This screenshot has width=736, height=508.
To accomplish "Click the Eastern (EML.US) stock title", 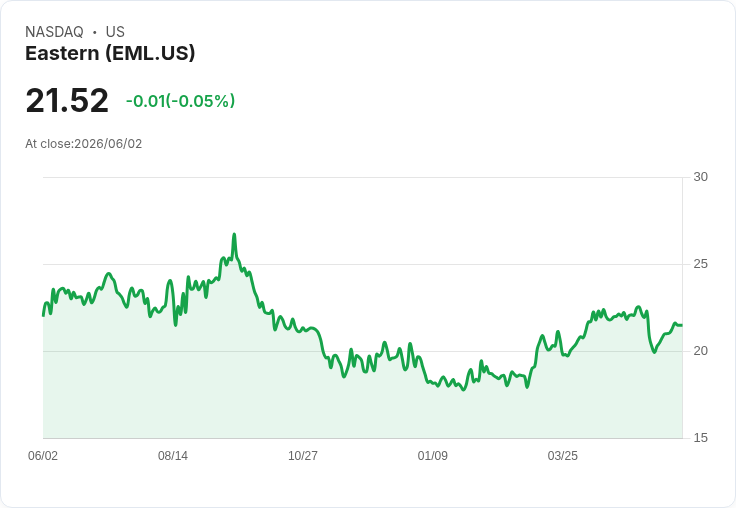I will click(x=110, y=54).
